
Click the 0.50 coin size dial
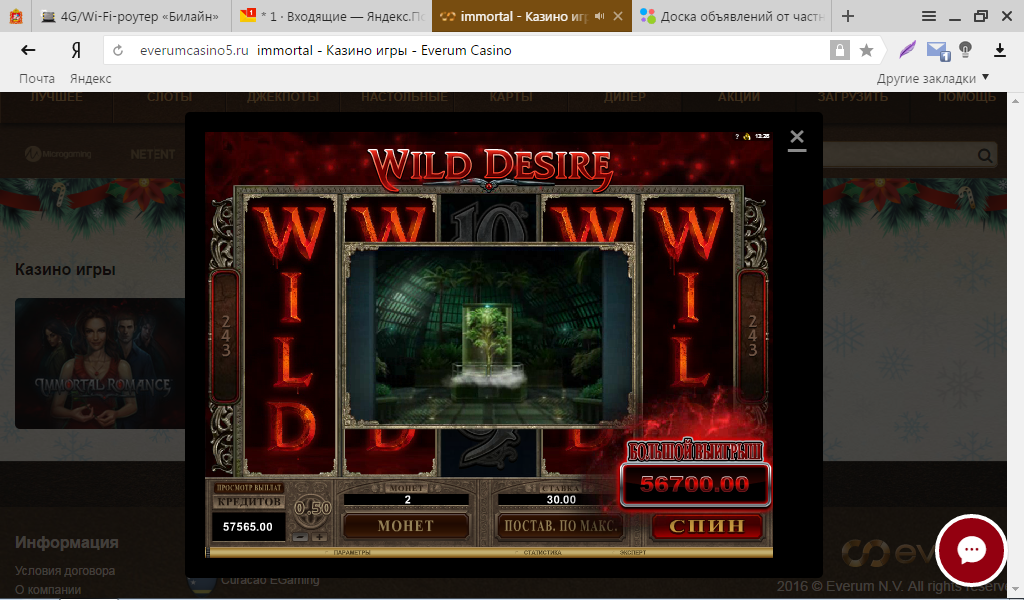click(312, 508)
